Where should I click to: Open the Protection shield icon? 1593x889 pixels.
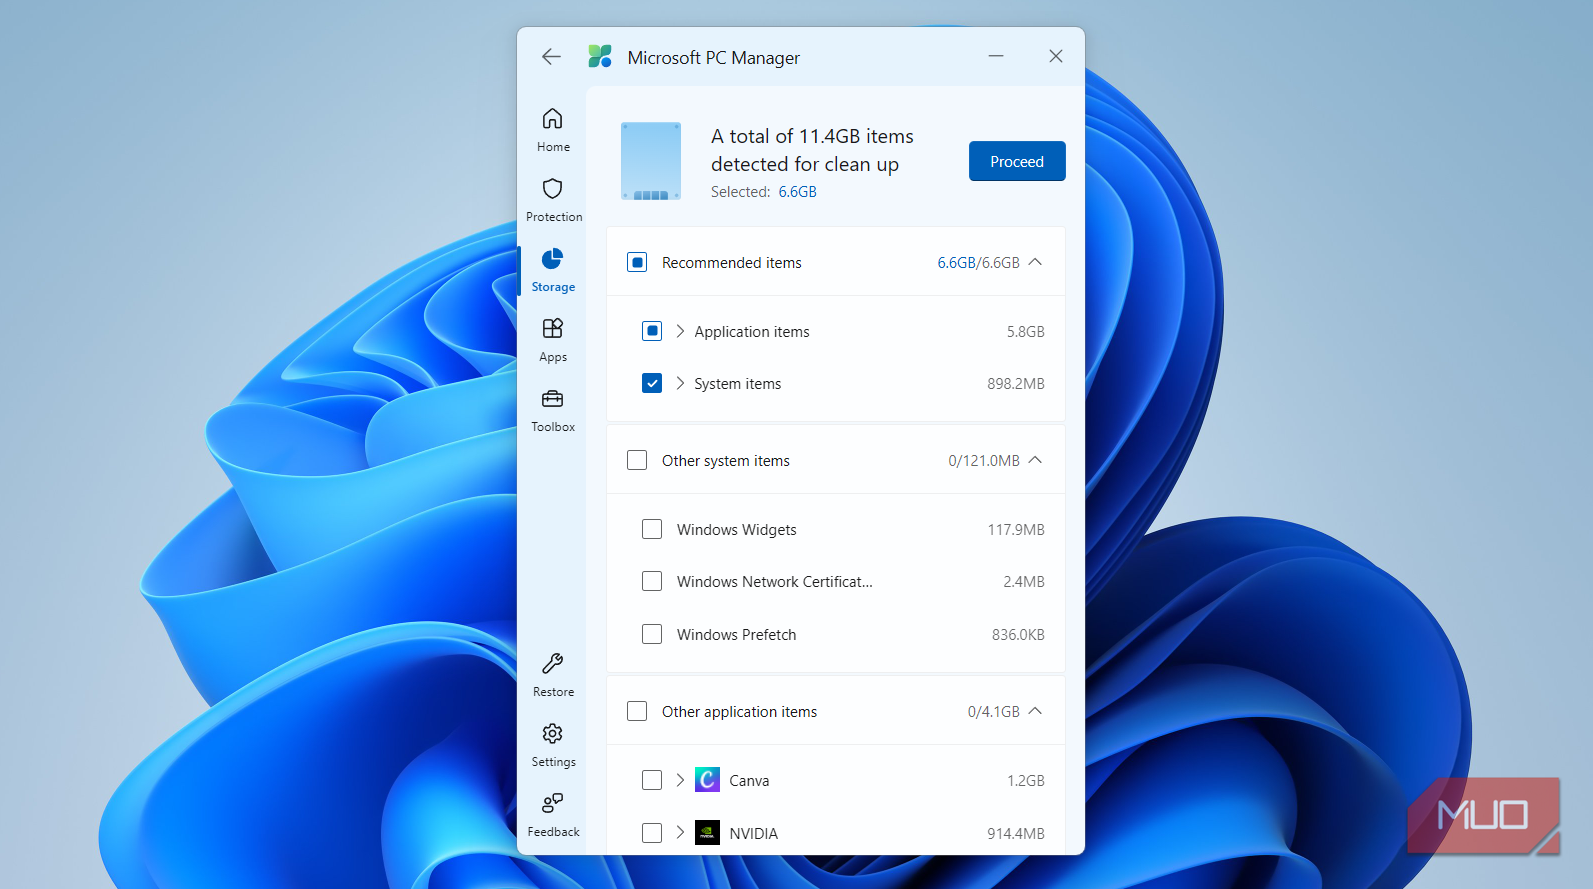point(553,189)
